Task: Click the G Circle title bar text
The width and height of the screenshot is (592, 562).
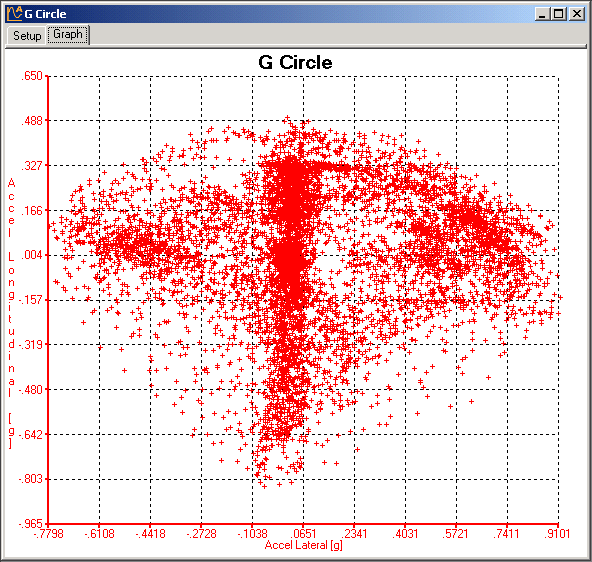Action: coord(45,14)
